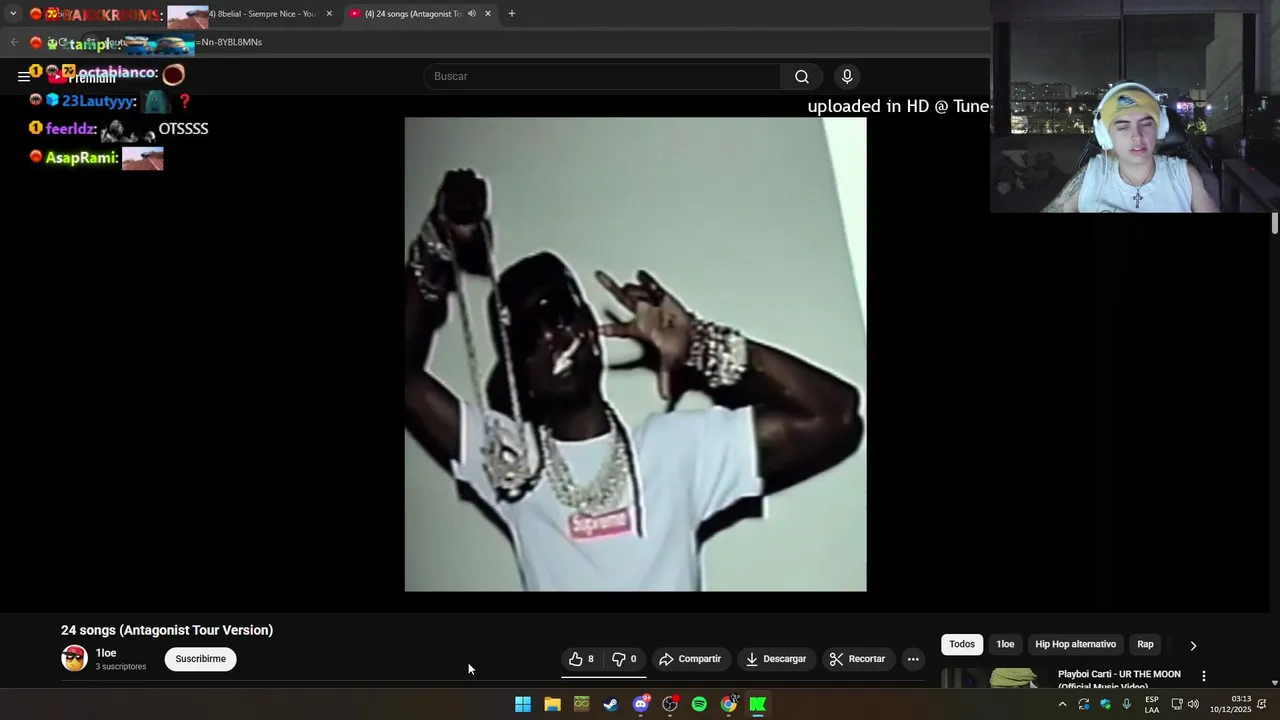Open Discord from taskbar
Viewport: 1280px width, 720px height.
click(x=641, y=704)
